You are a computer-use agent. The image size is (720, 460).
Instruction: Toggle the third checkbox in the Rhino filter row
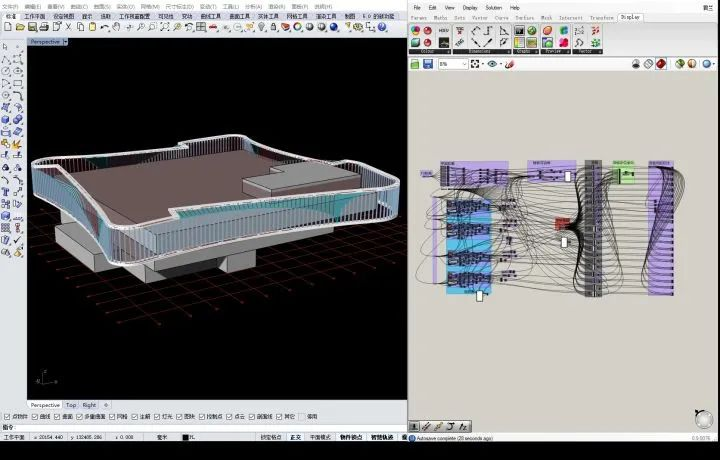pyautogui.click(x=57, y=417)
